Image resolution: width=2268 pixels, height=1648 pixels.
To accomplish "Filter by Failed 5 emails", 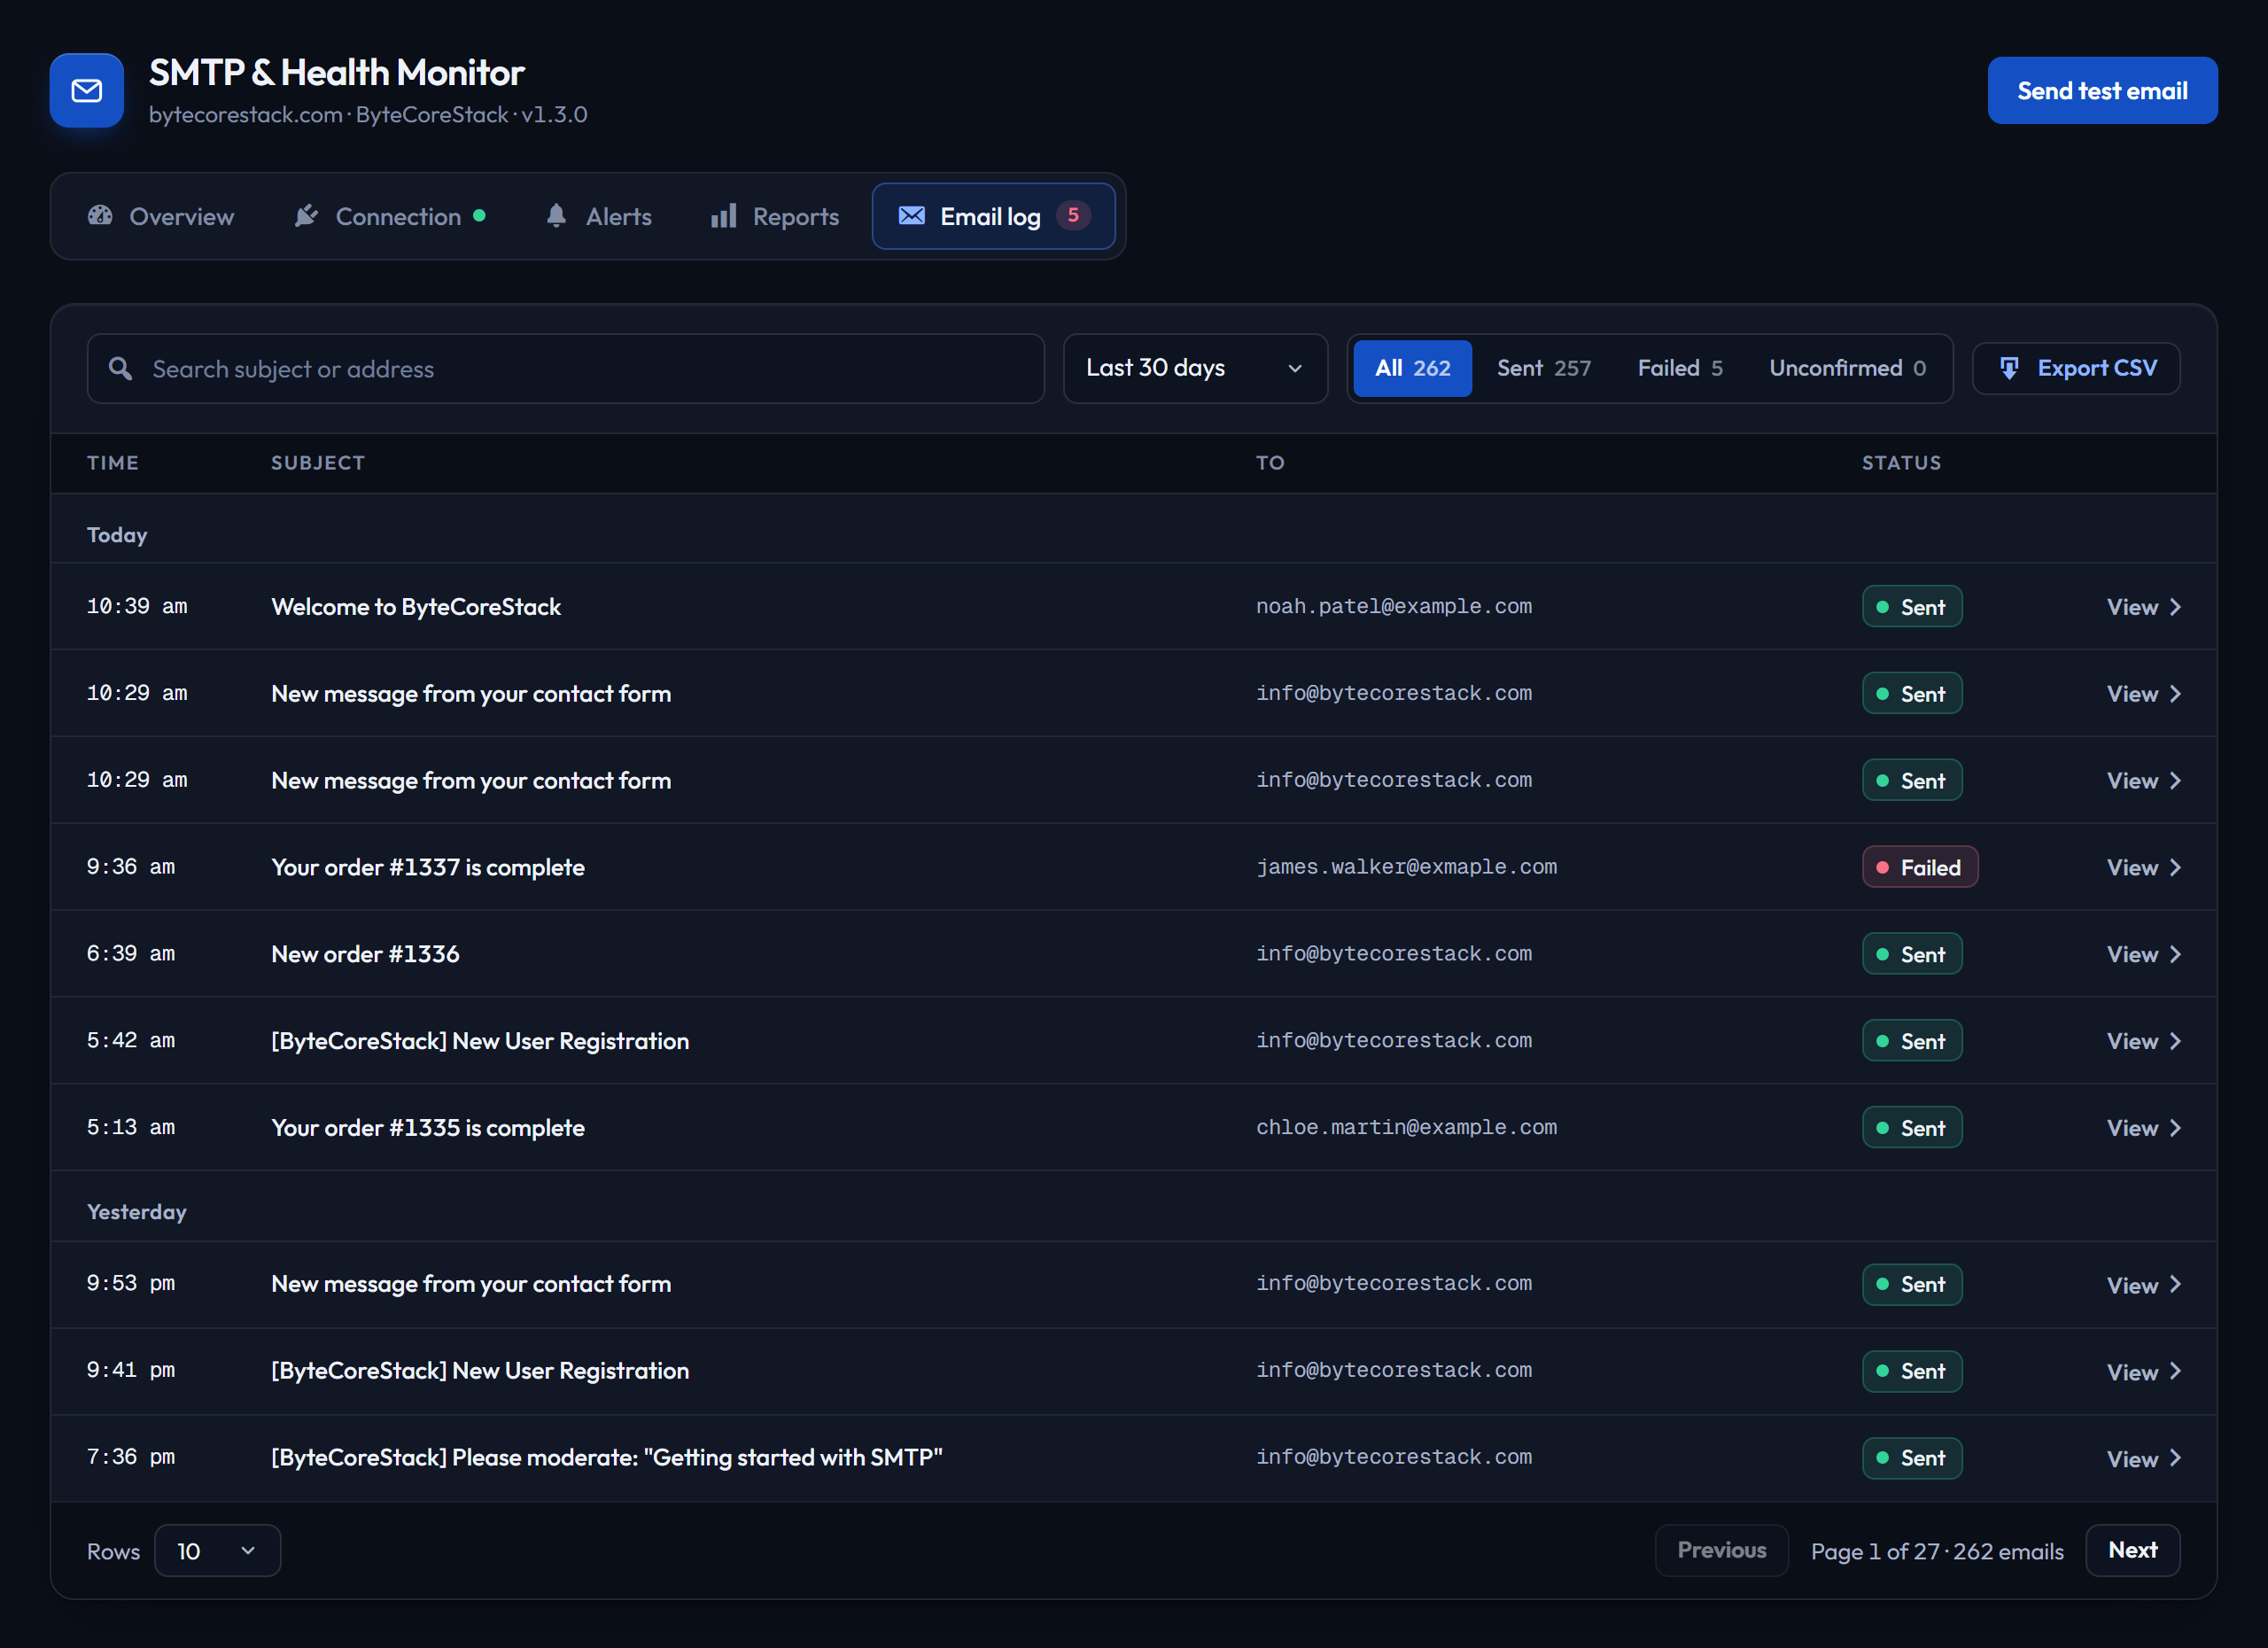I will (x=1680, y=369).
